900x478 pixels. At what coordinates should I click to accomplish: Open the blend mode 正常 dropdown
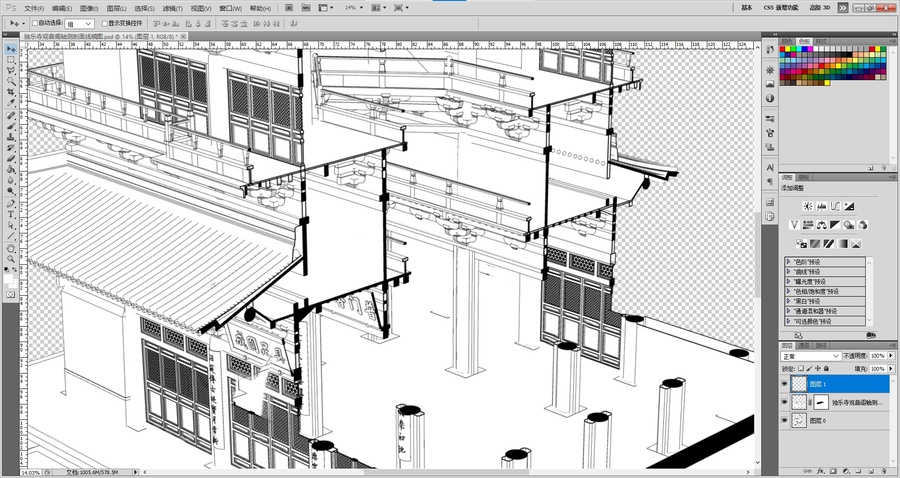pyautogui.click(x=812, y=356)
